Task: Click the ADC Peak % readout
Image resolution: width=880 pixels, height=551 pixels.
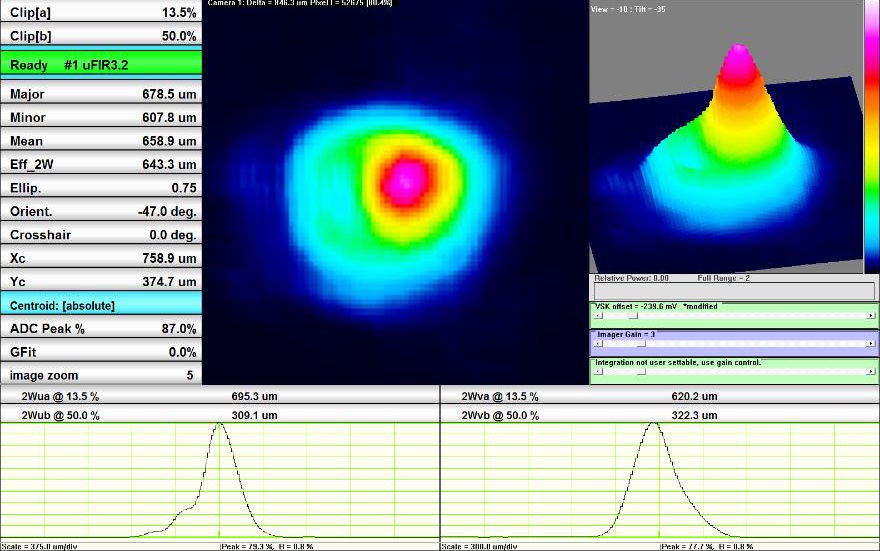Action: click(x=101, y=328)
